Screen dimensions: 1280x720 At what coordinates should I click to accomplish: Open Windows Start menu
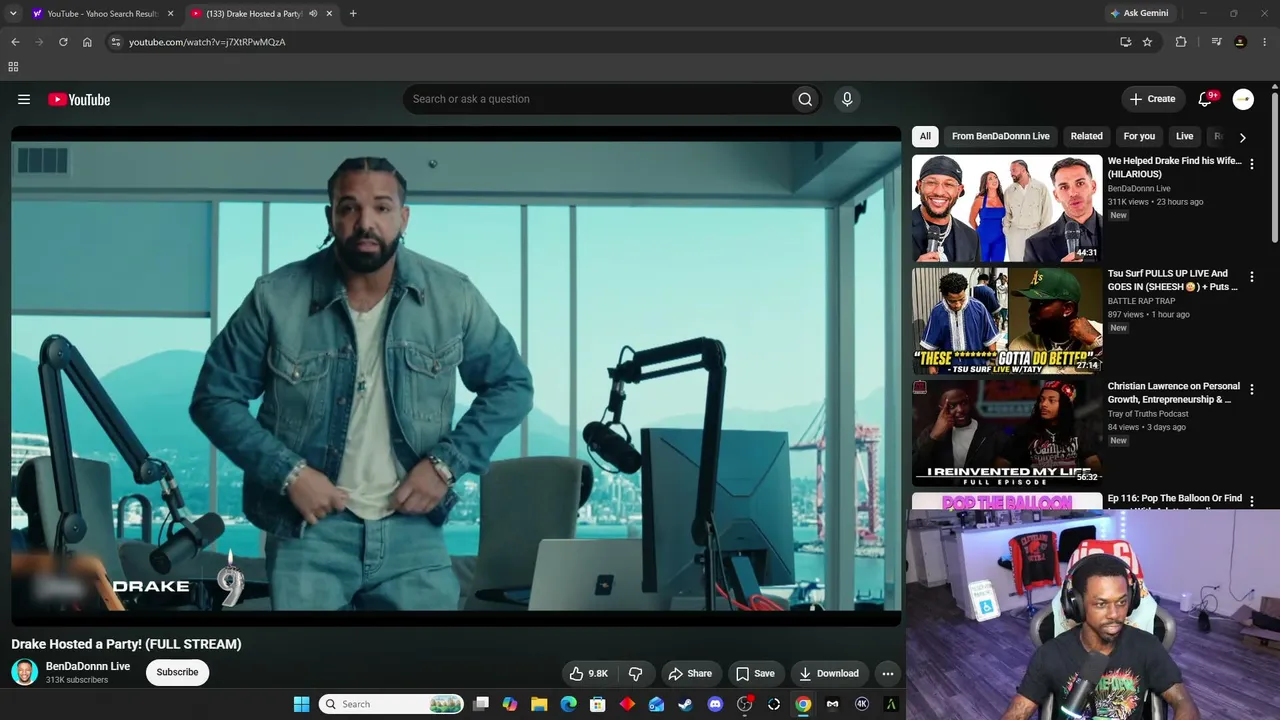coord(301,704)
